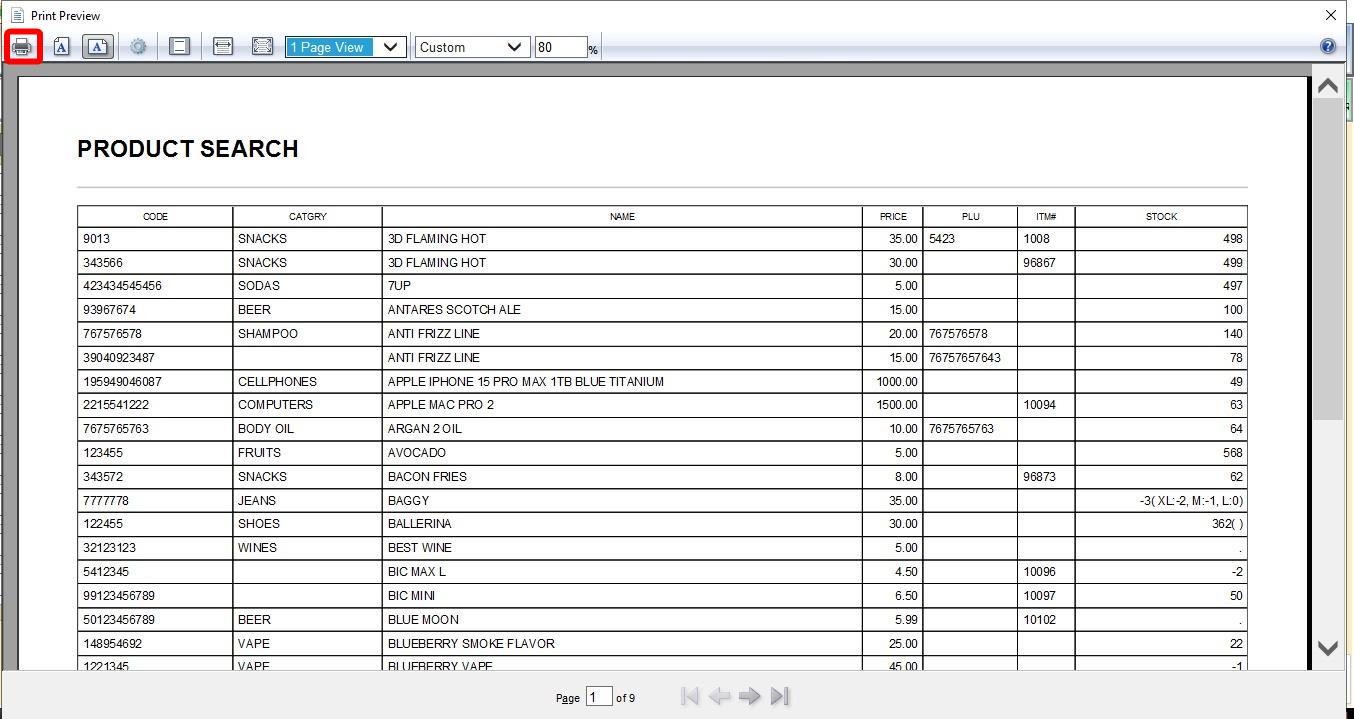This screenshot has width=1354, height=719.
Task: Go to first page button
Action: coord(689,696)
